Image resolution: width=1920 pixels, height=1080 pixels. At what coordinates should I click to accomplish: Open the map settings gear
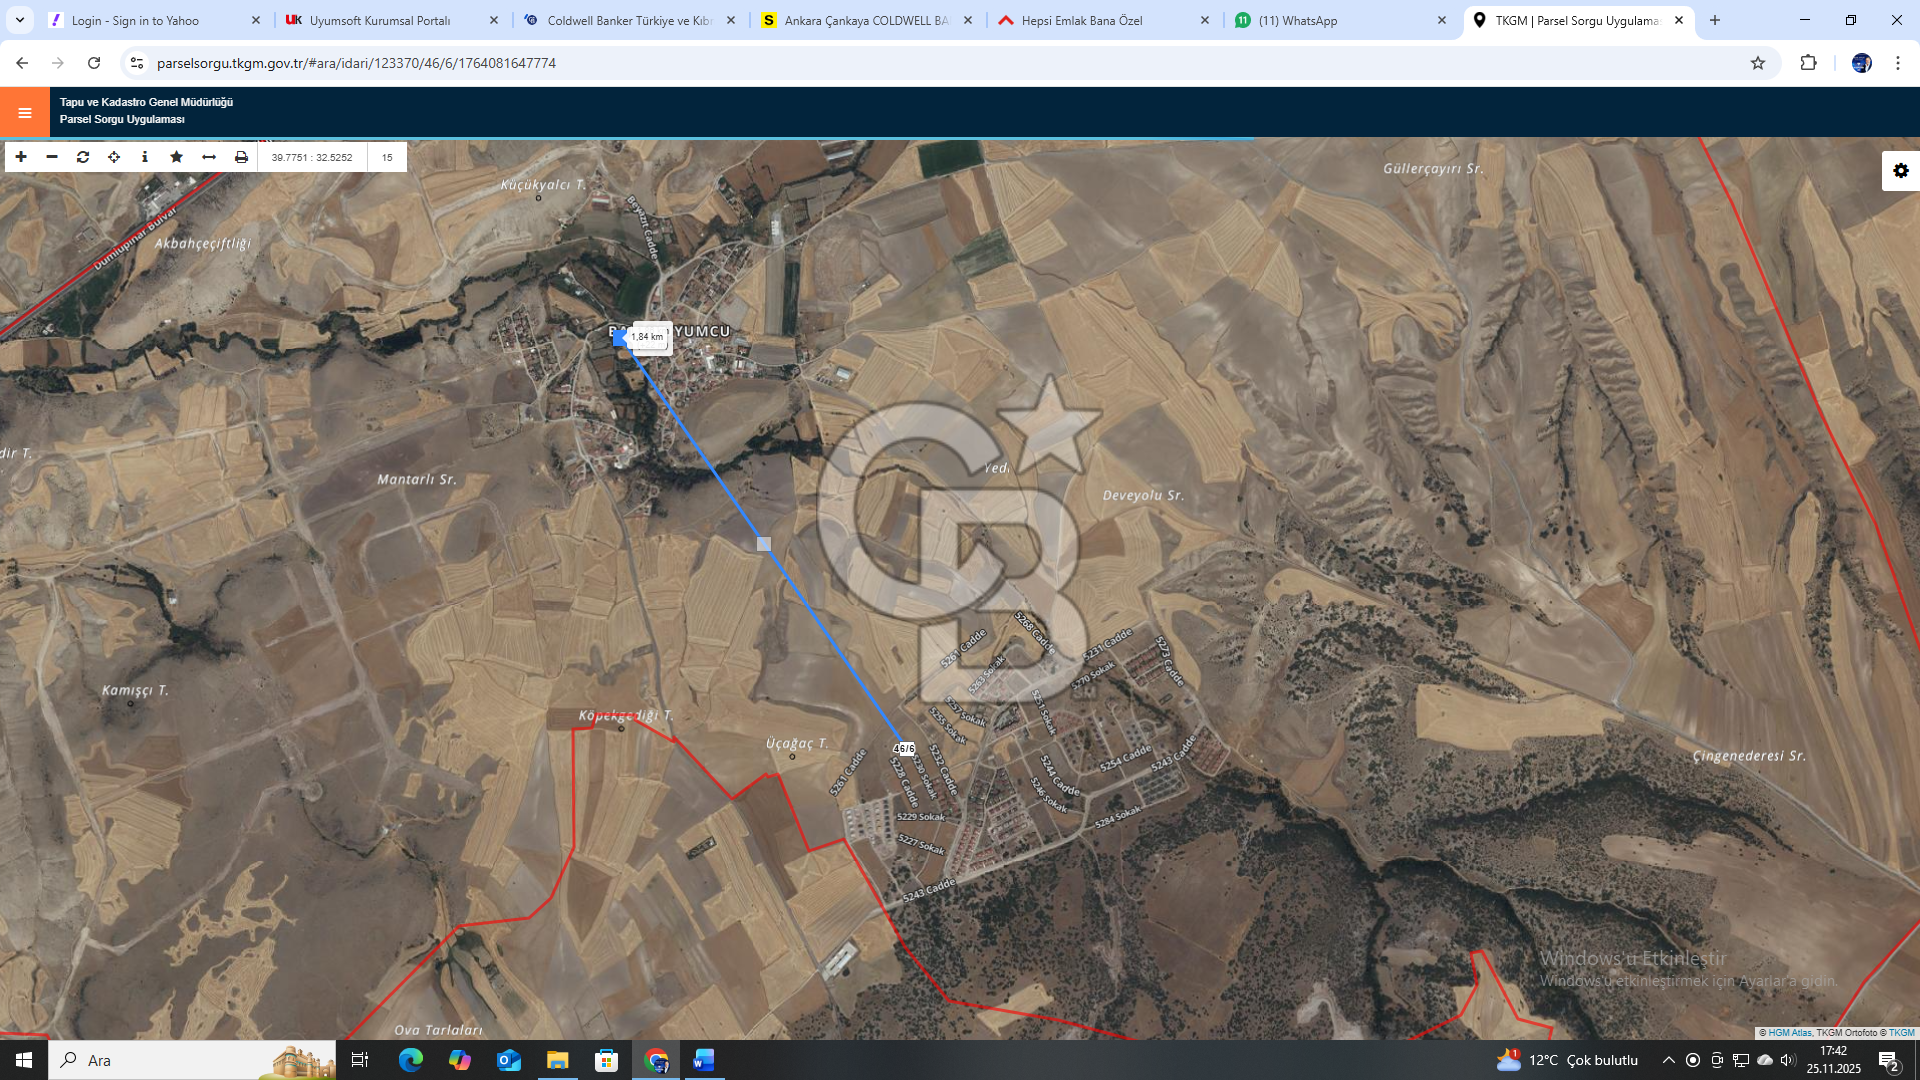pos(1900,171)
